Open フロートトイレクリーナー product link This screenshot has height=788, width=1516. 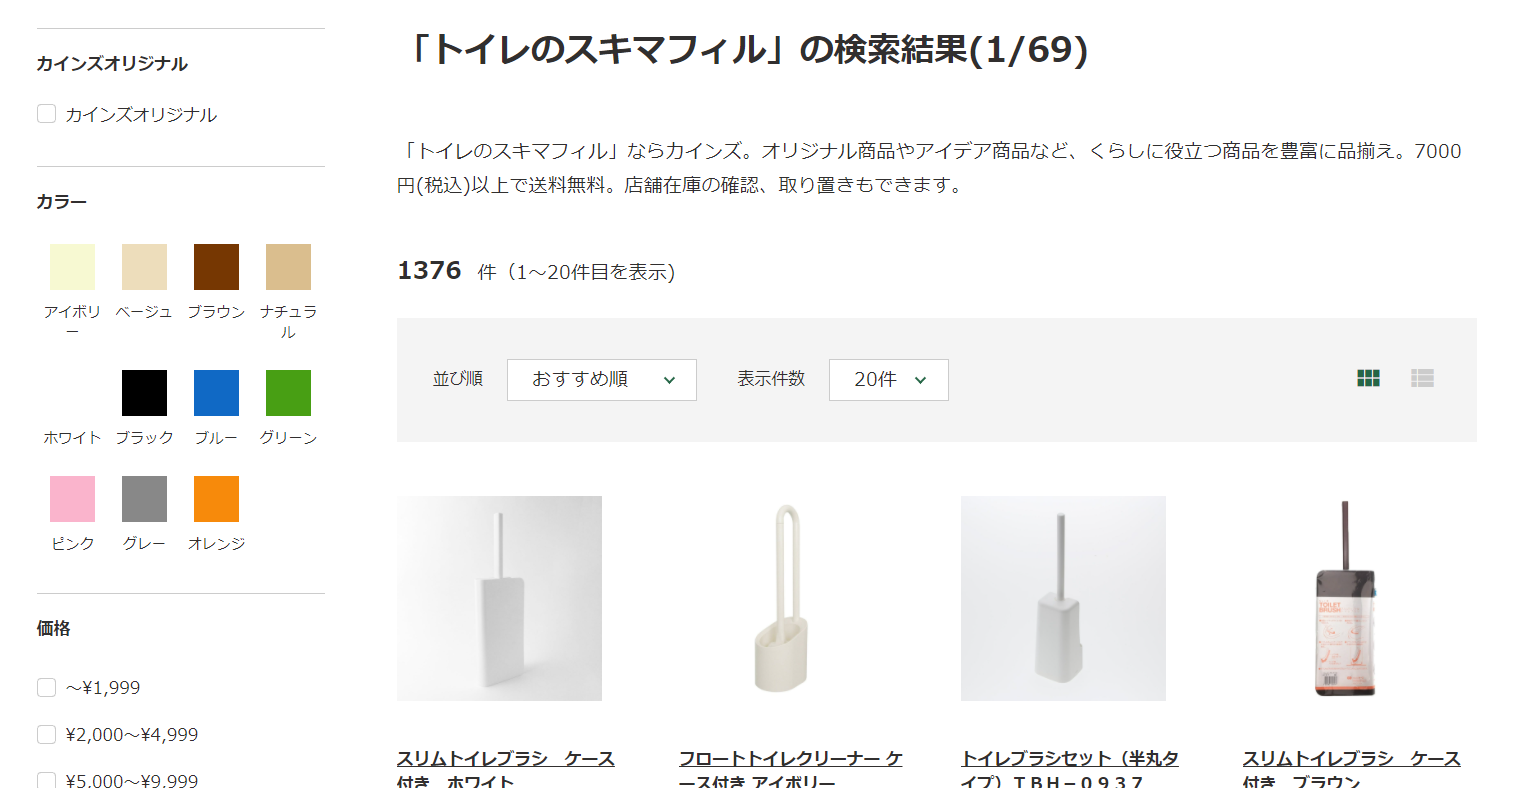pos(790,769)
